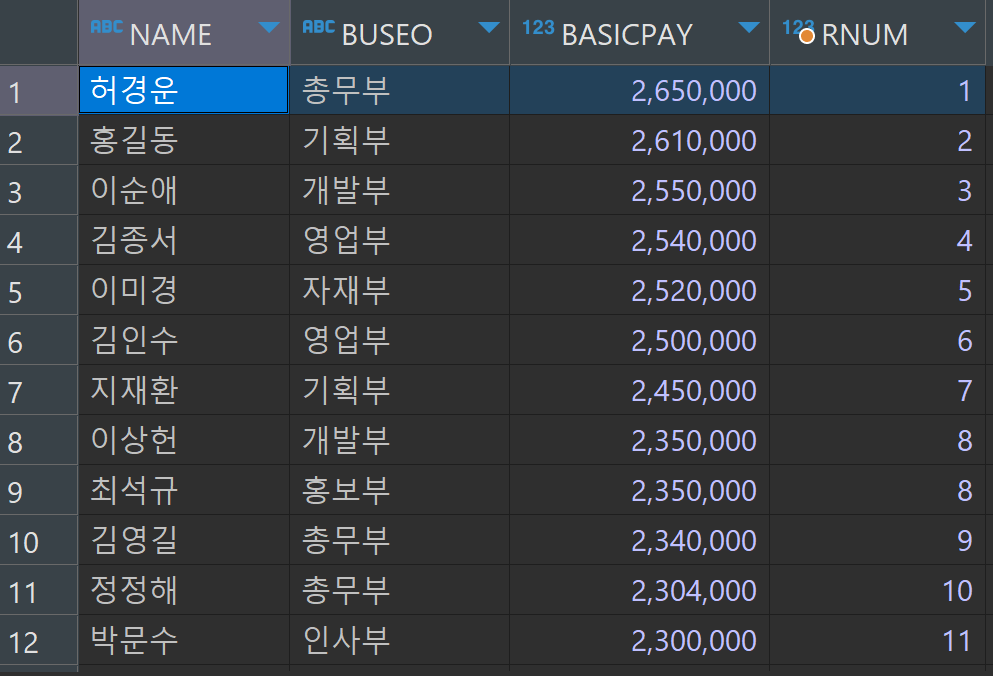Click the BASICPAY cell 2,450,000
This screenshot has height=676, width=993.
640,391
